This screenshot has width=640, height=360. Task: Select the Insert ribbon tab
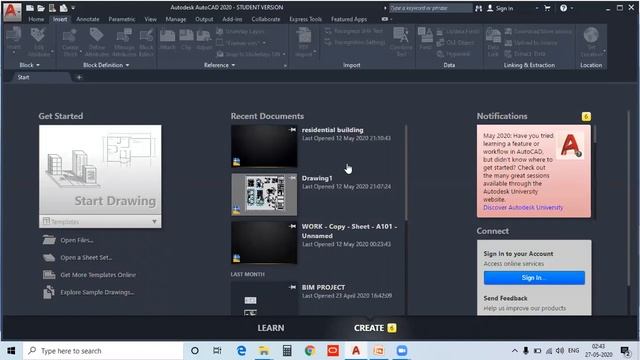pos(60,19)
